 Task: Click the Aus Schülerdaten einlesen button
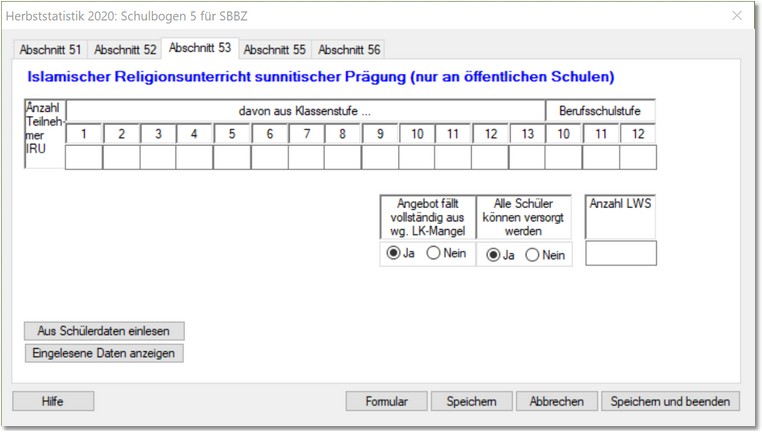click(104, 331)
